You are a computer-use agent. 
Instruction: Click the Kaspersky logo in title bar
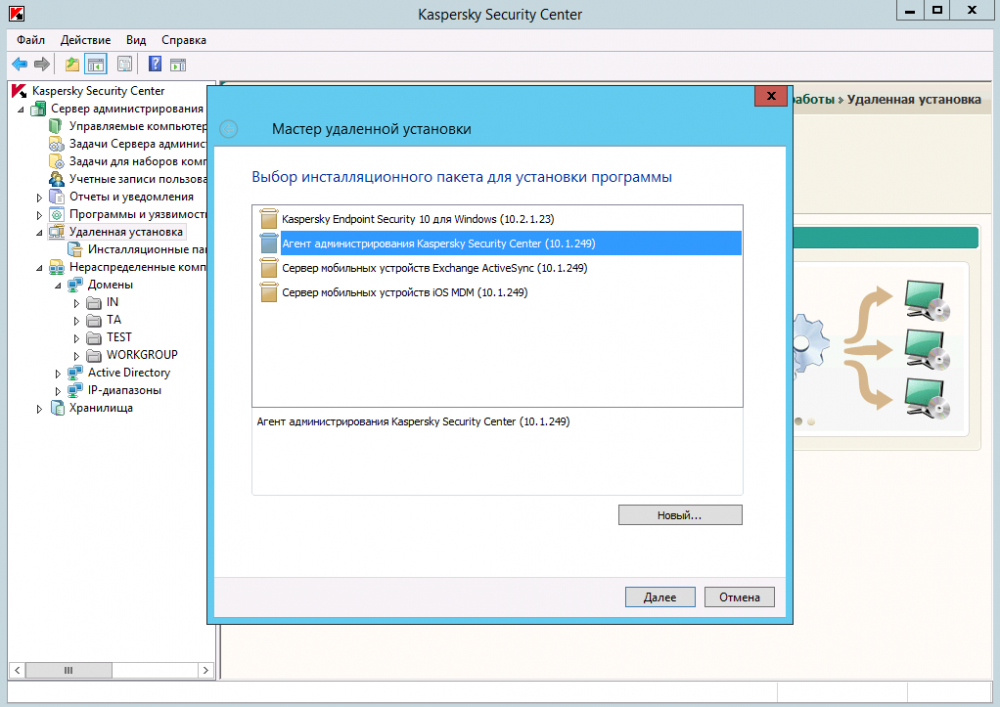pyautogui.click(x=16, y=13)
